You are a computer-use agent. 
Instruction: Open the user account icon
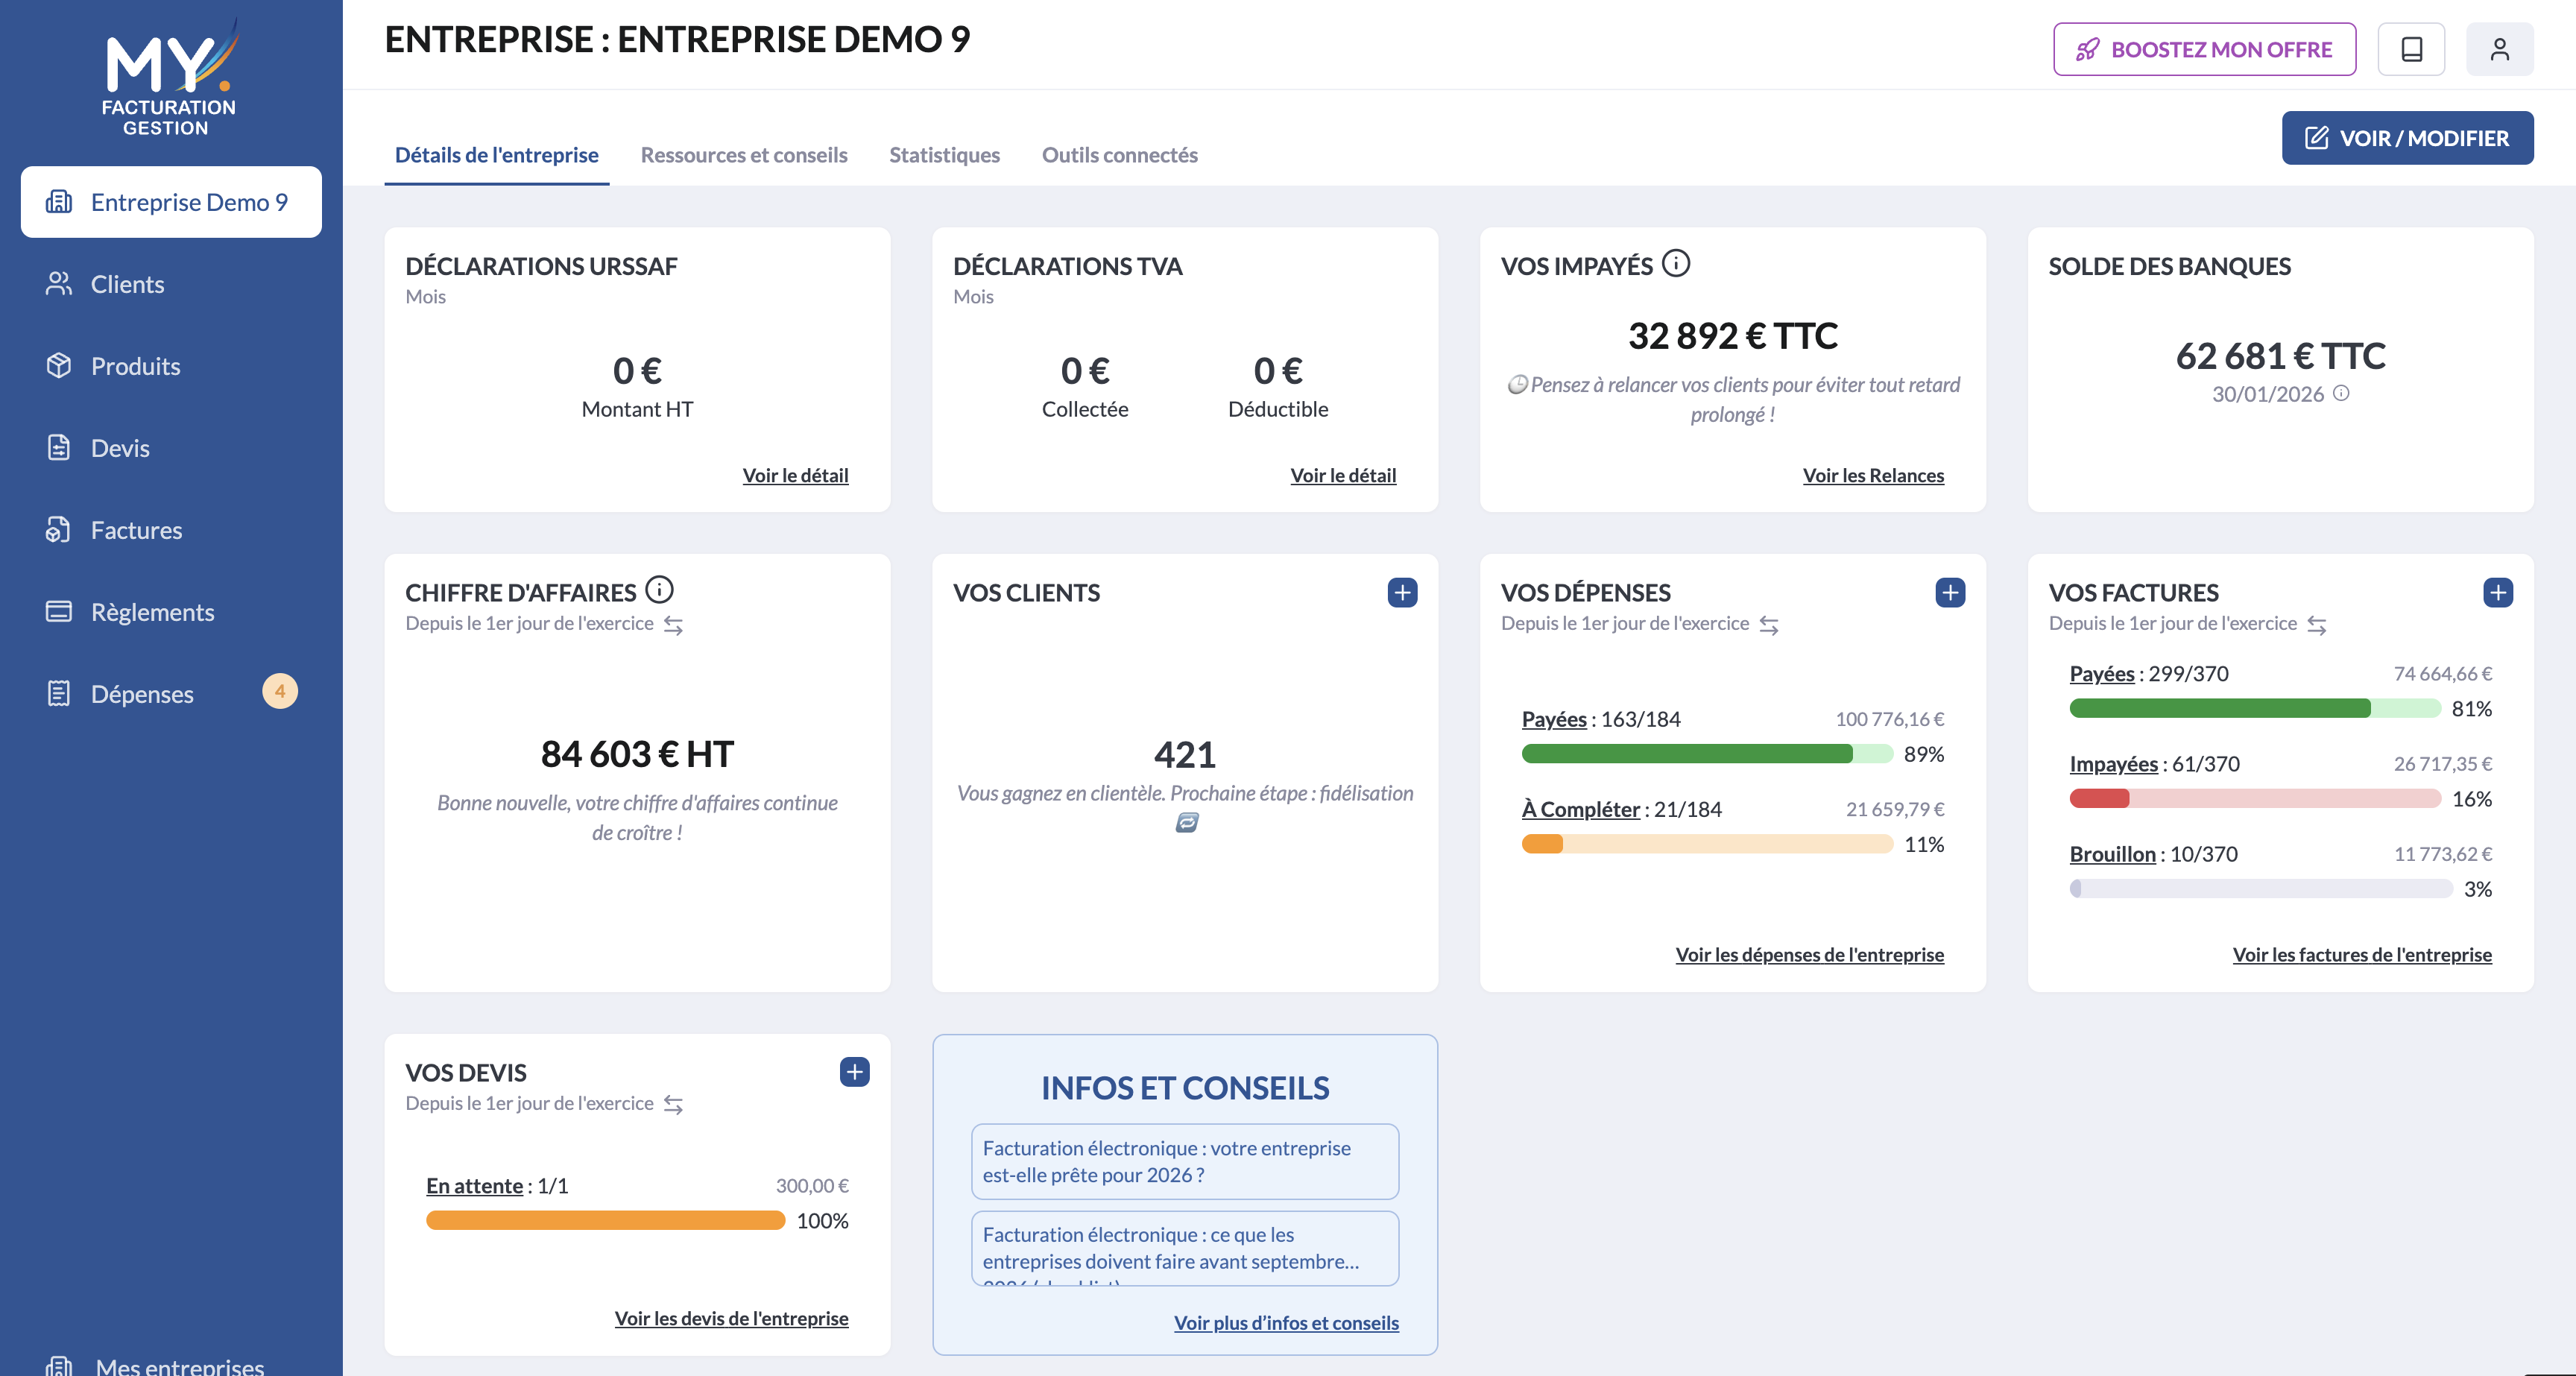[x=2499, y=49]
